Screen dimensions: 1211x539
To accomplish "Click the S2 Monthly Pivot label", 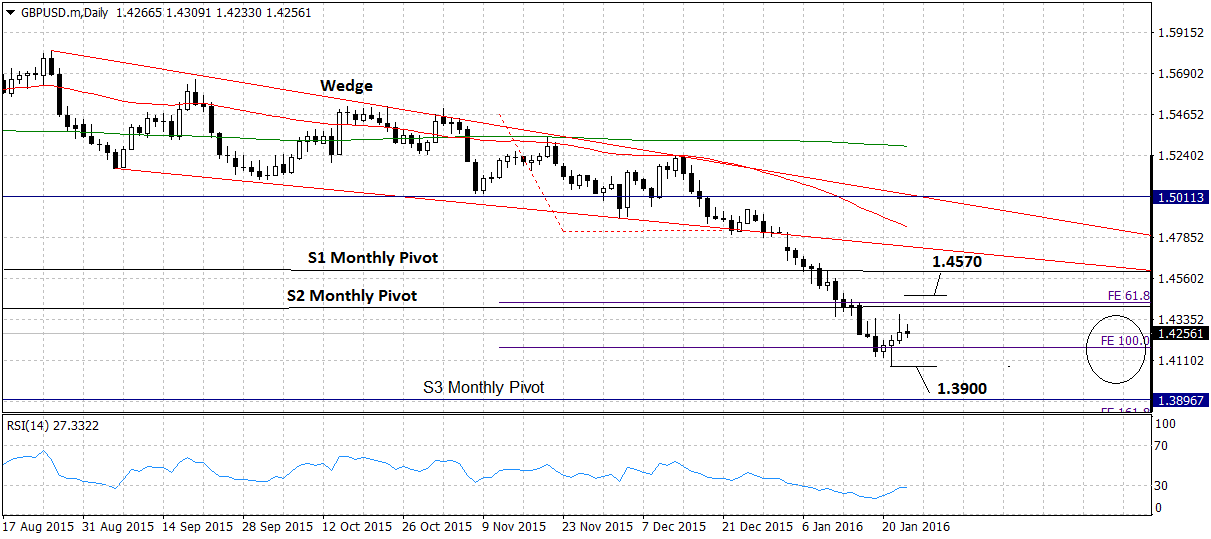I will coord(352,296).
